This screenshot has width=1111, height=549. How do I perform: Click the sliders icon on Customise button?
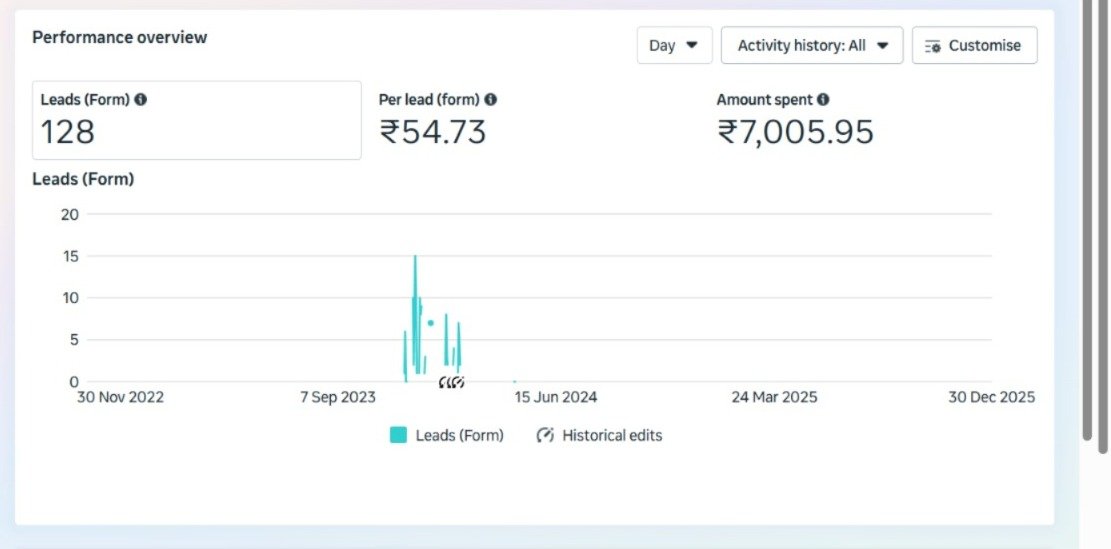tap(933, 46)
